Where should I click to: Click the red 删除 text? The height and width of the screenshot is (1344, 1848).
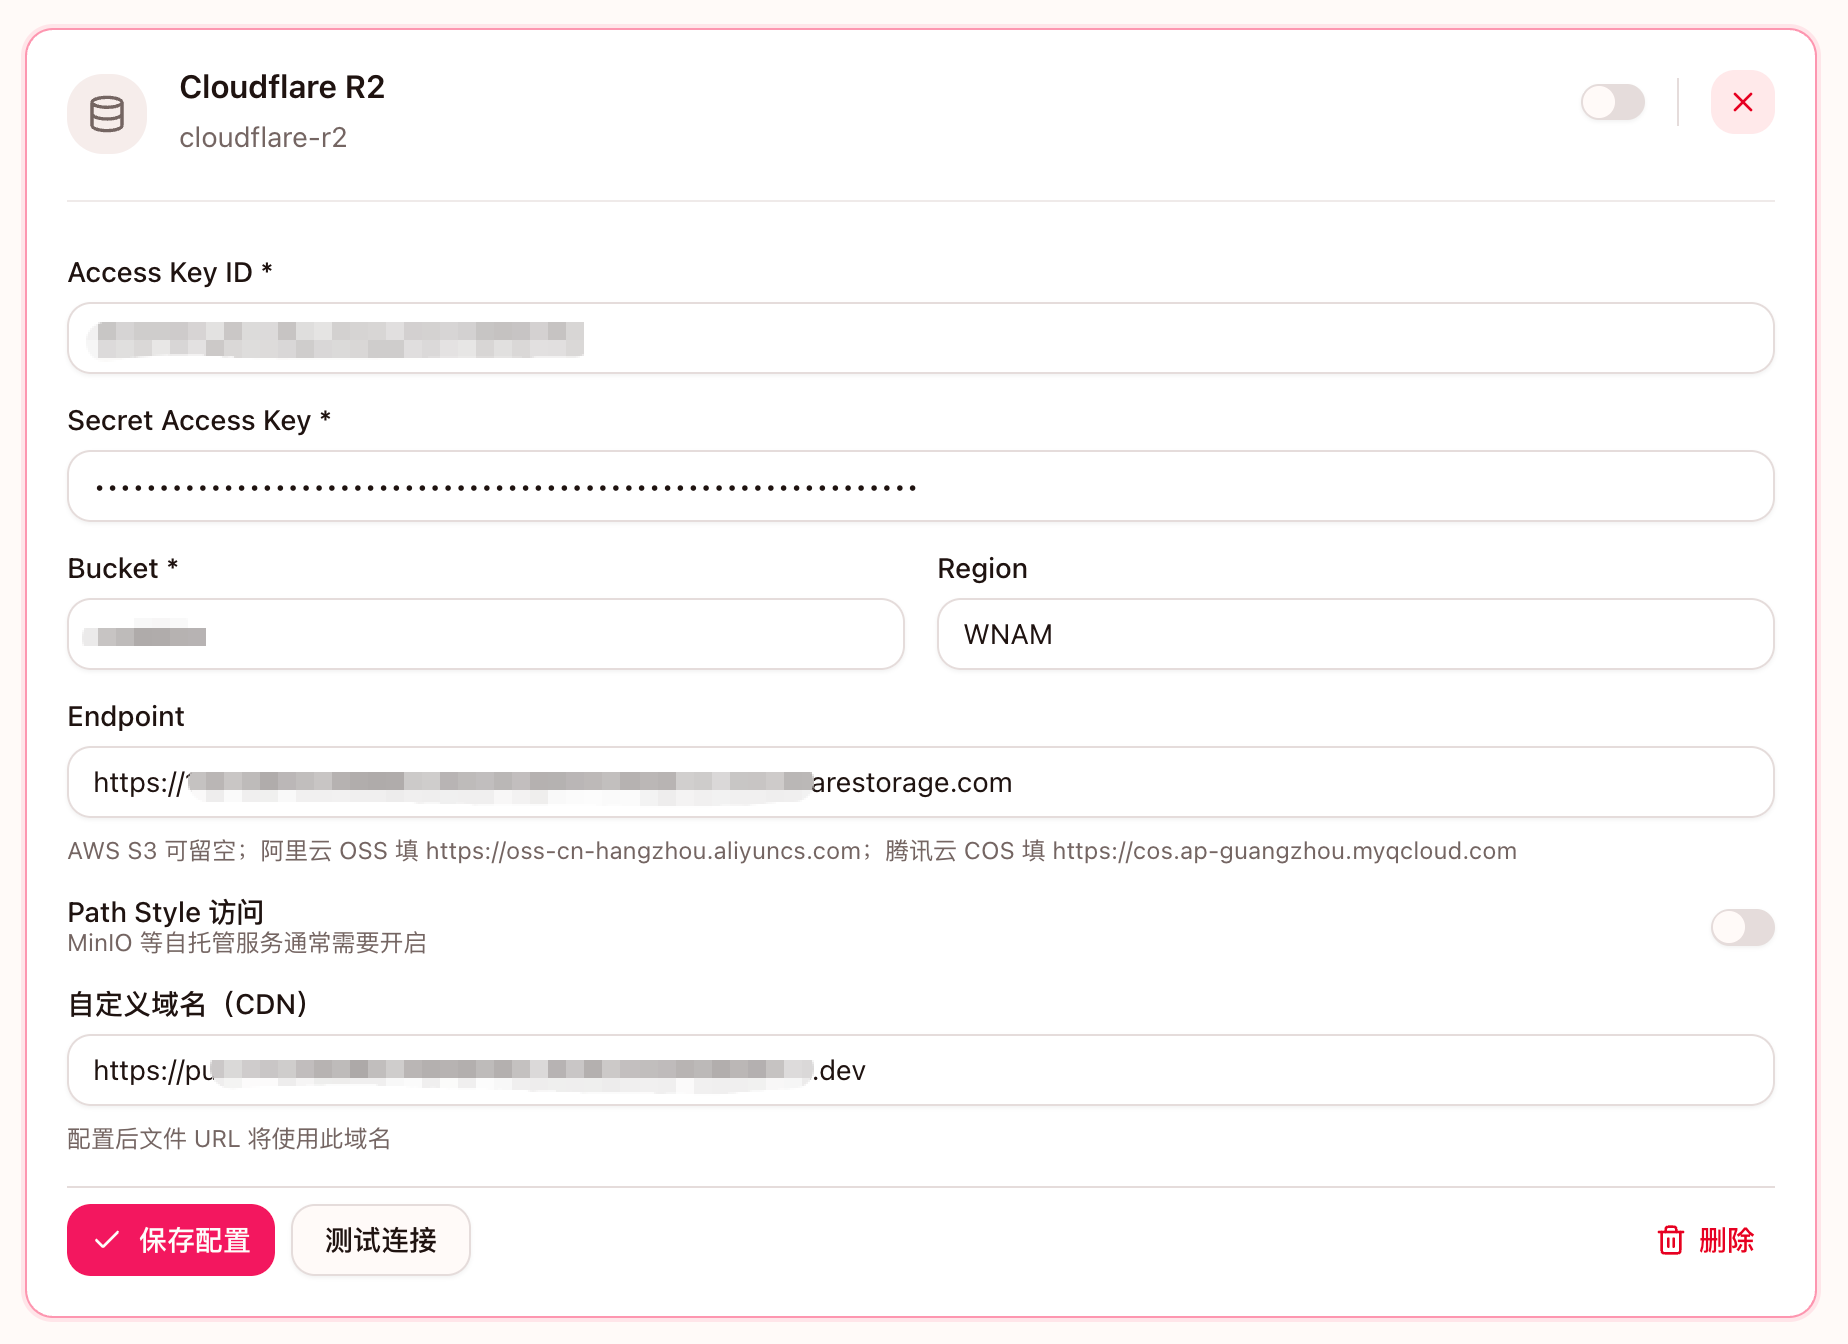tap(1727, 1240)
